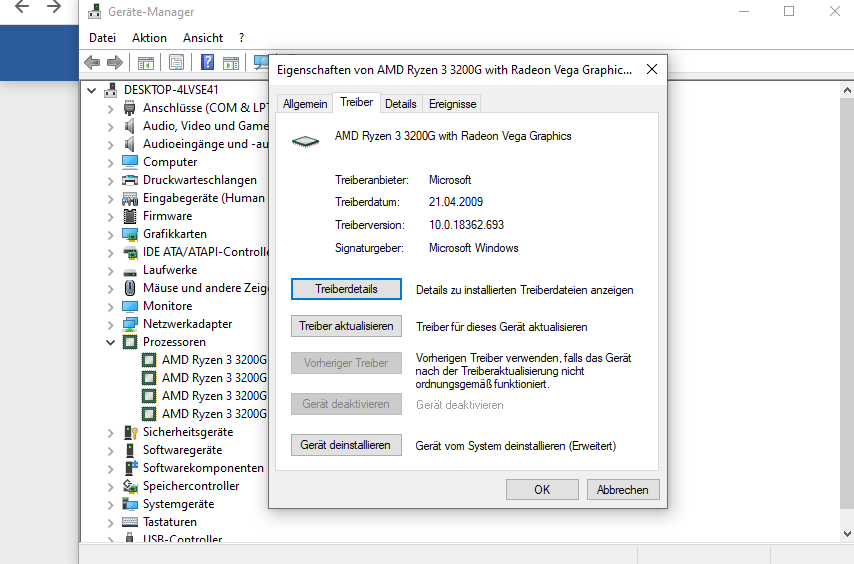
Task: Expand the Systemgeräte node
Action: click(111, 505)
